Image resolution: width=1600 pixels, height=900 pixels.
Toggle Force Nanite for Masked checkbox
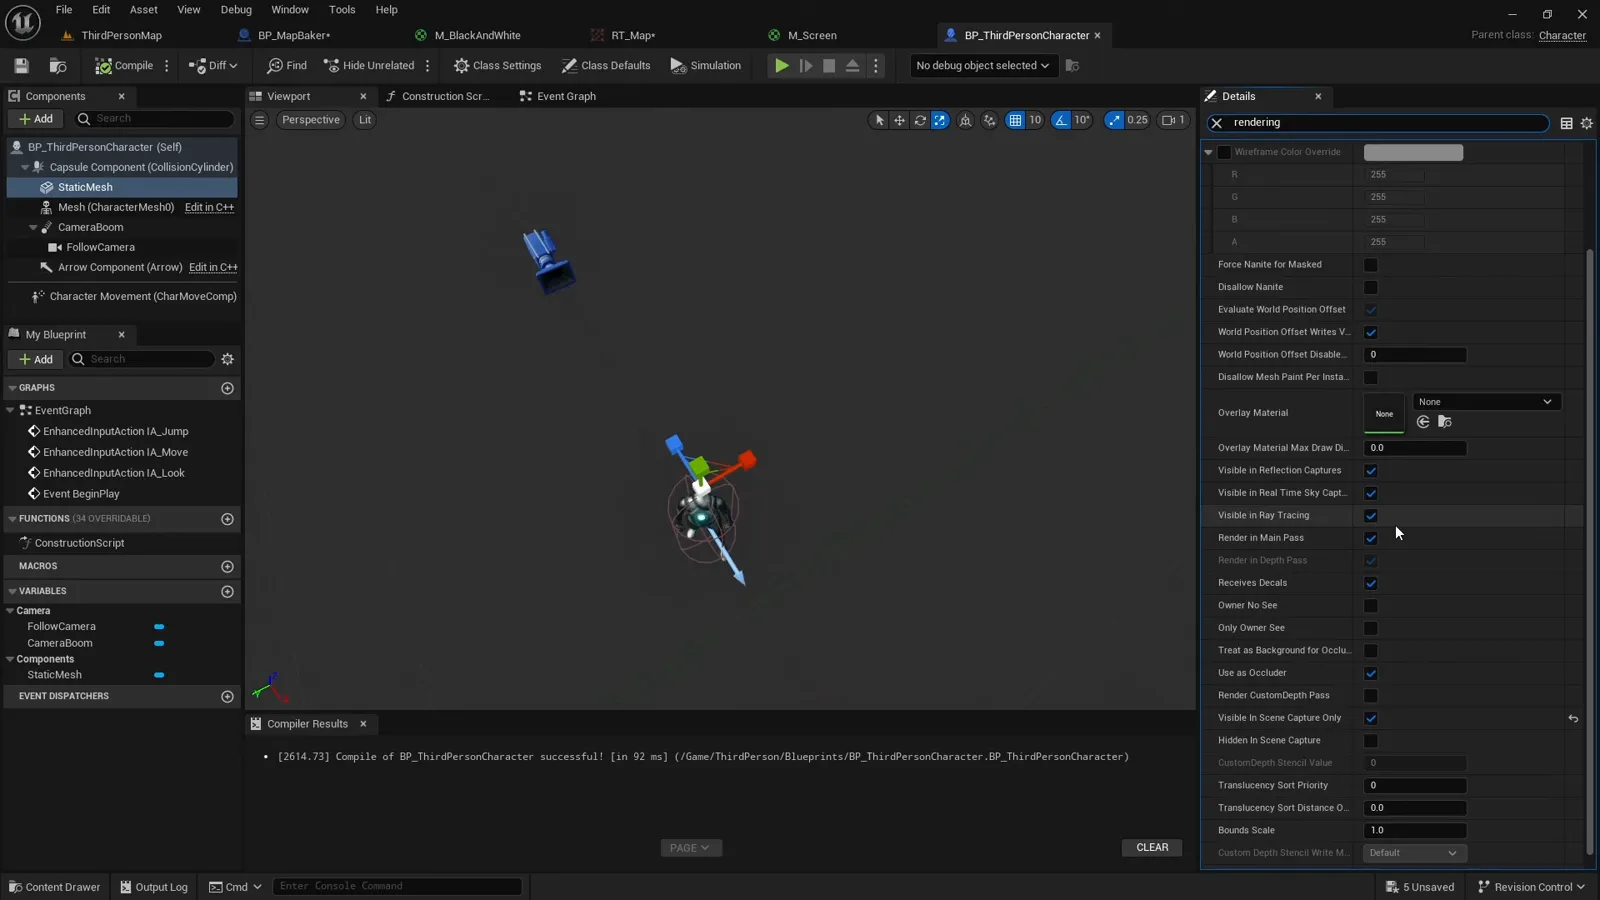1370,265
